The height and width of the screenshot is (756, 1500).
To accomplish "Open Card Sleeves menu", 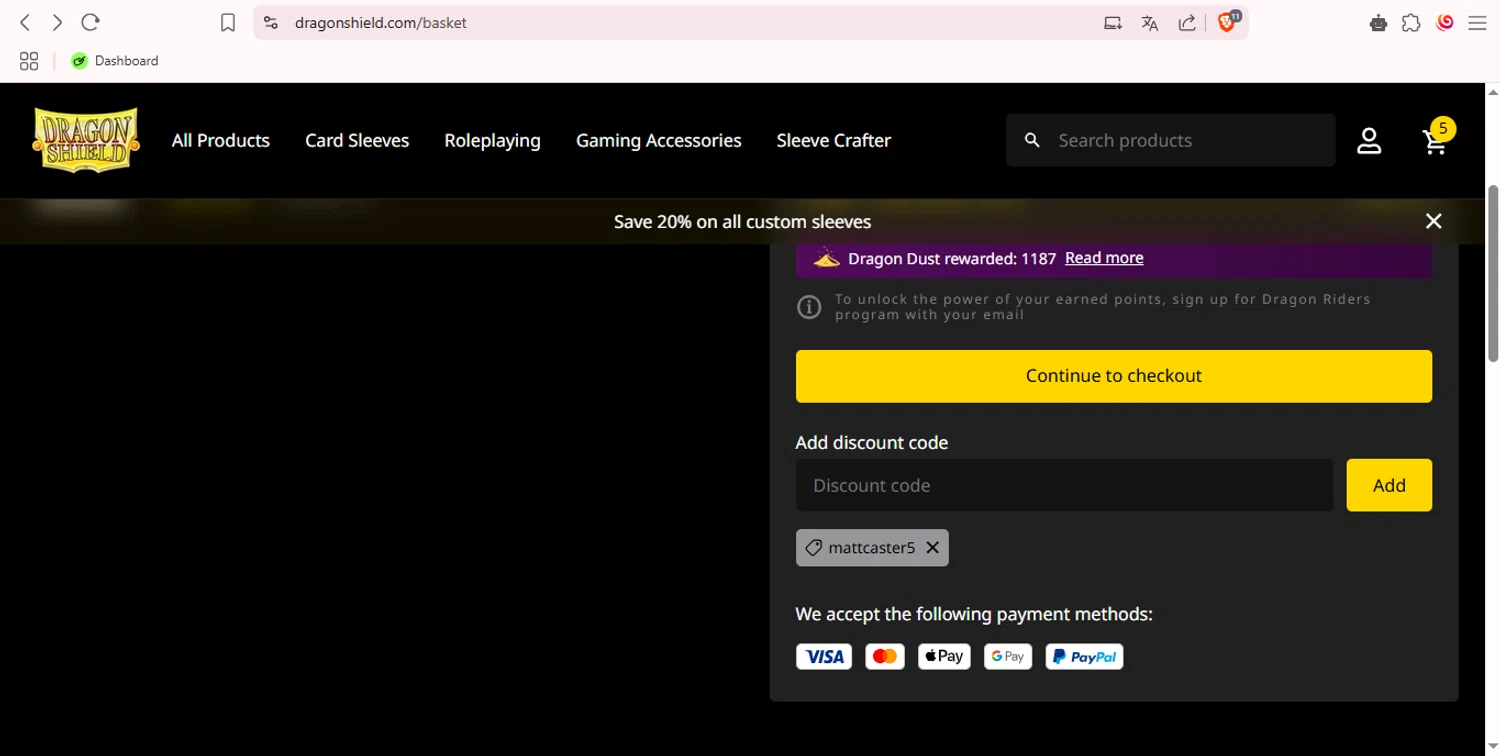I will pyautogui.click(x=357, y=140).
